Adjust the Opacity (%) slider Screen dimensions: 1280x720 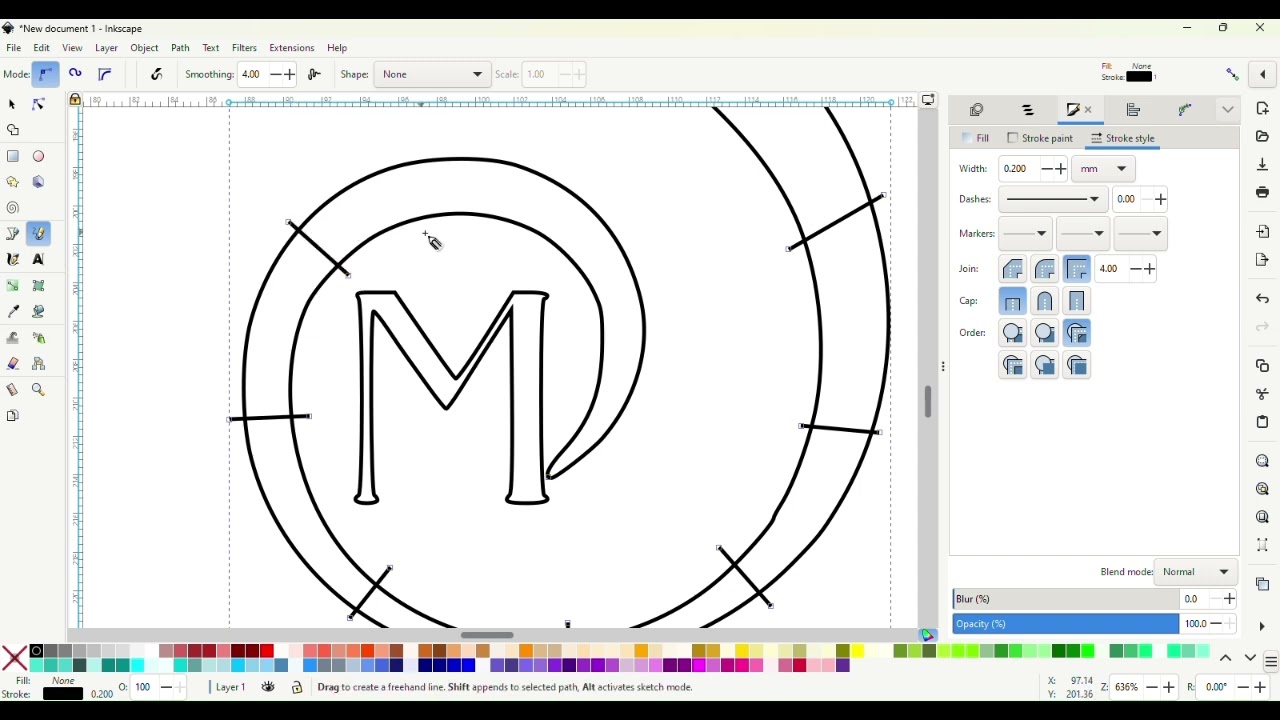coord(1065,626)
